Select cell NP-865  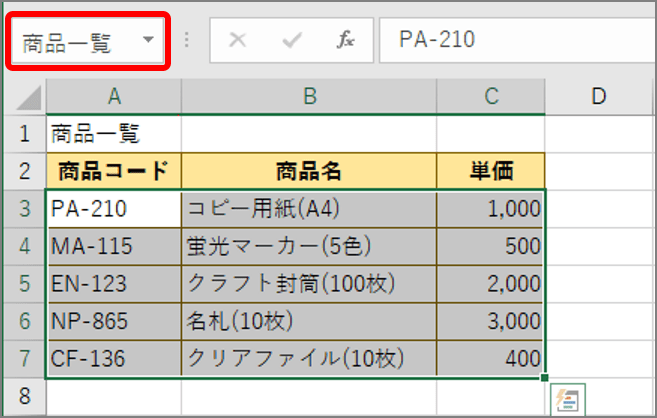tap(114, 321)
